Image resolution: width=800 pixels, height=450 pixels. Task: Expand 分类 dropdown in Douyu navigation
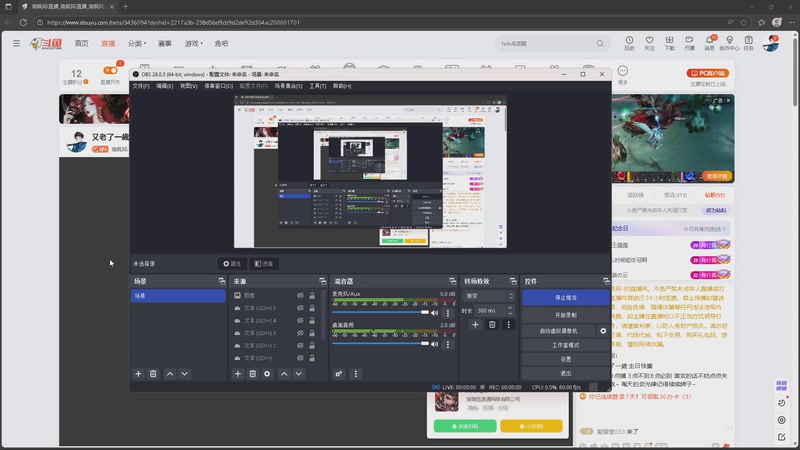137,43
